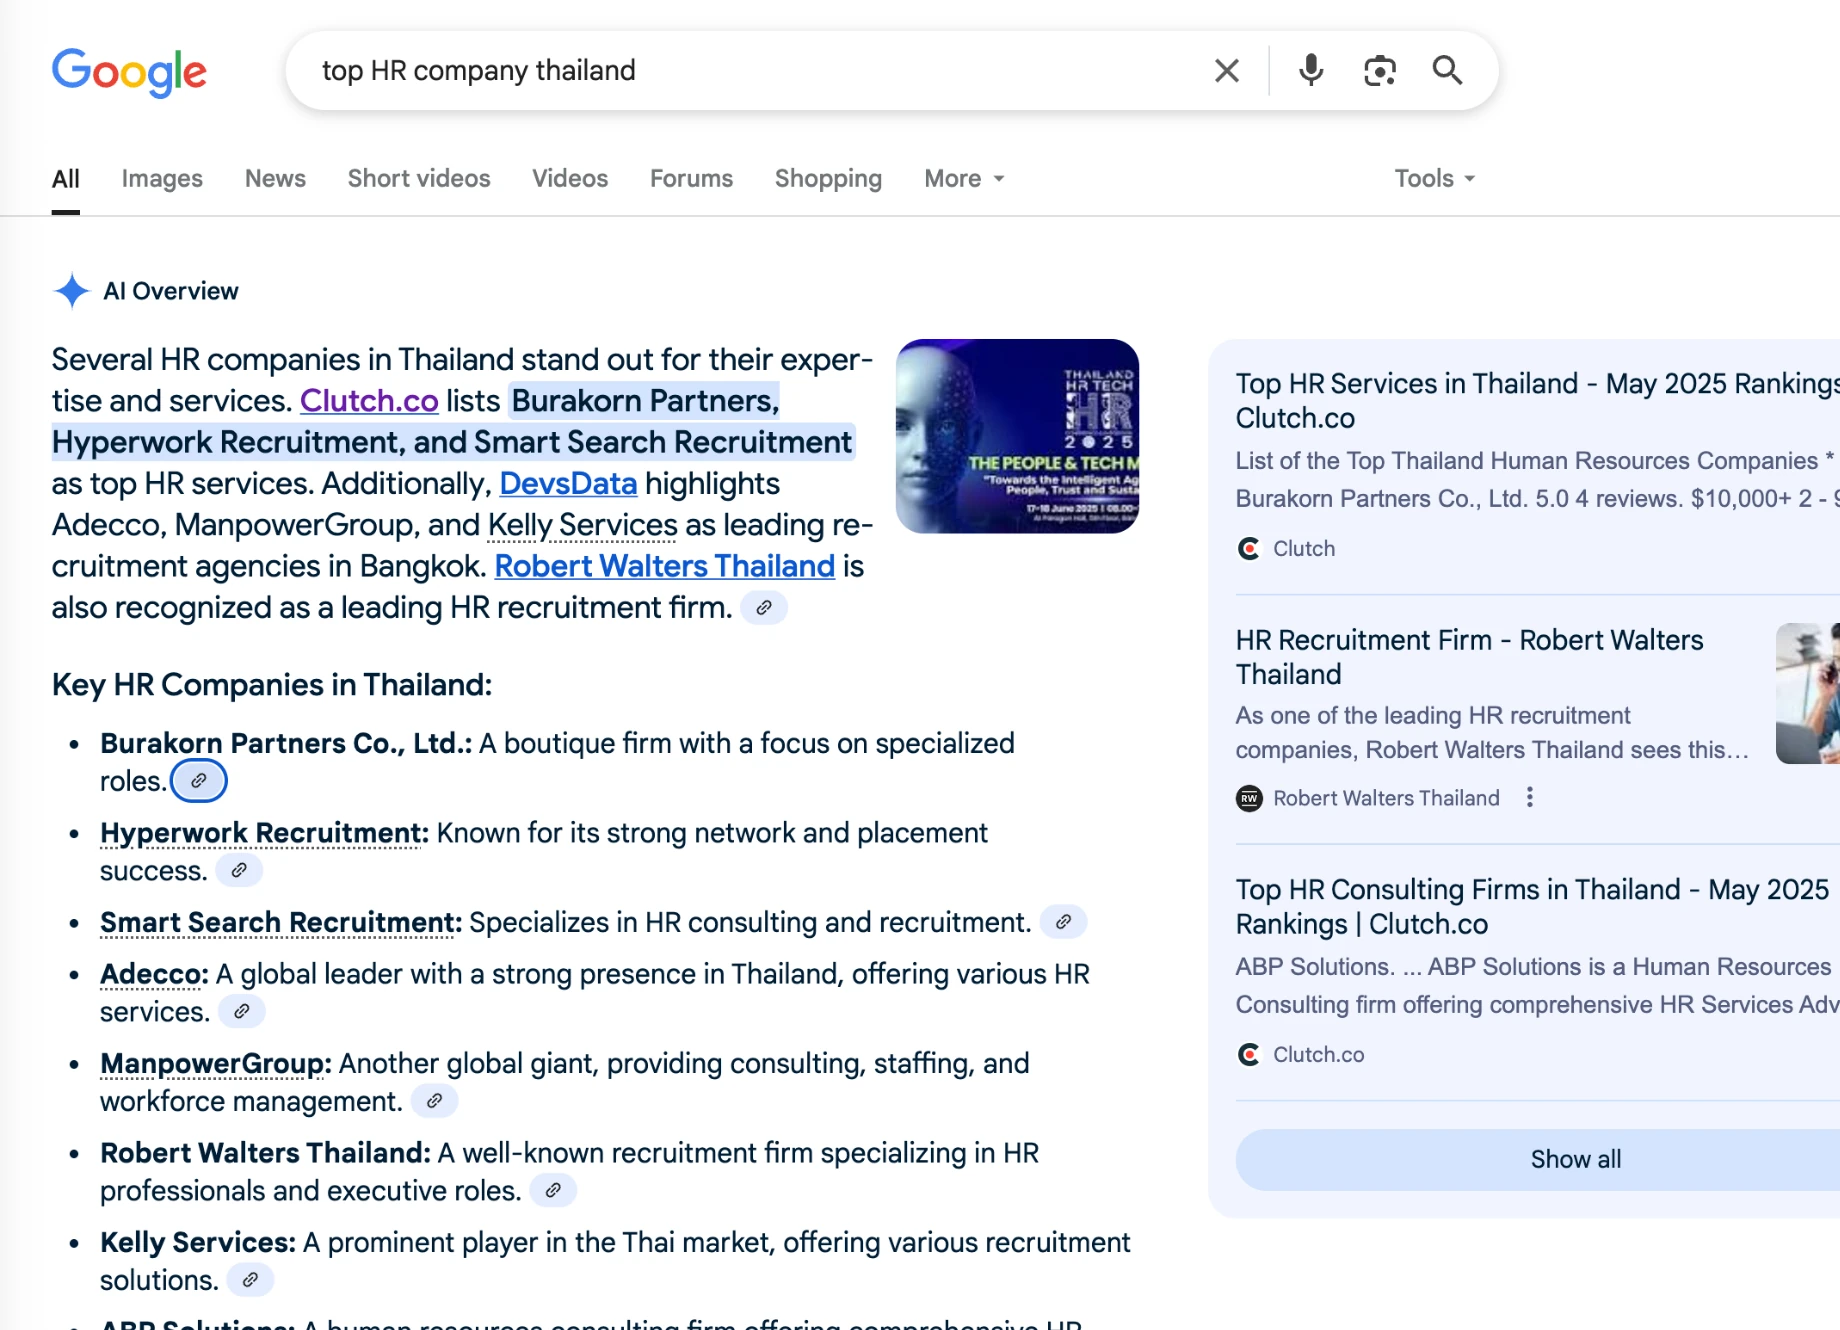Click the Robert Walters Thailand bullet heading
The image size is (1840, 1330).
[x=265, y=1153]
